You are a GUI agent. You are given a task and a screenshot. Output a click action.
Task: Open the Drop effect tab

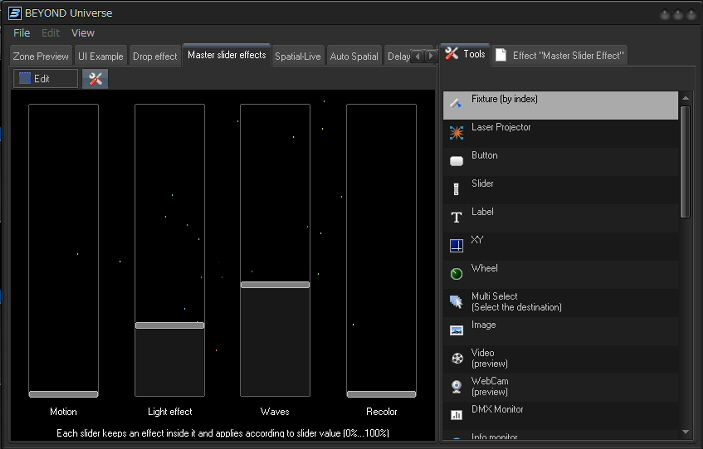(155, 57)
